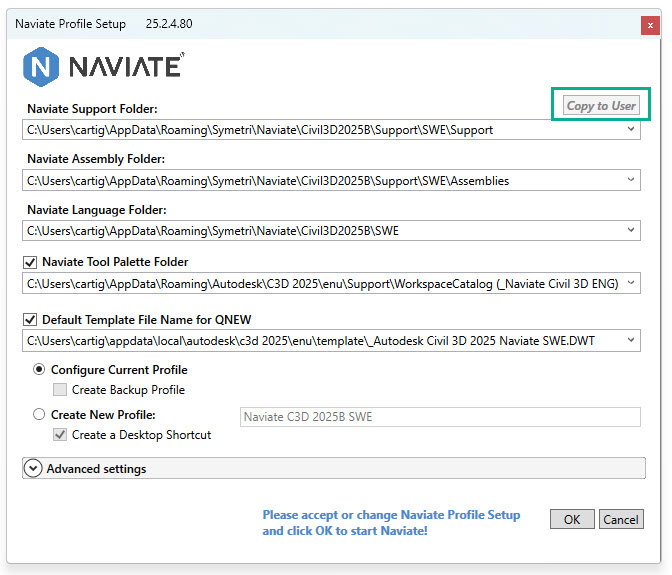Expand the Advanced settings section
This screenshot has height=575, width=672.
click(x=334, y=468)
